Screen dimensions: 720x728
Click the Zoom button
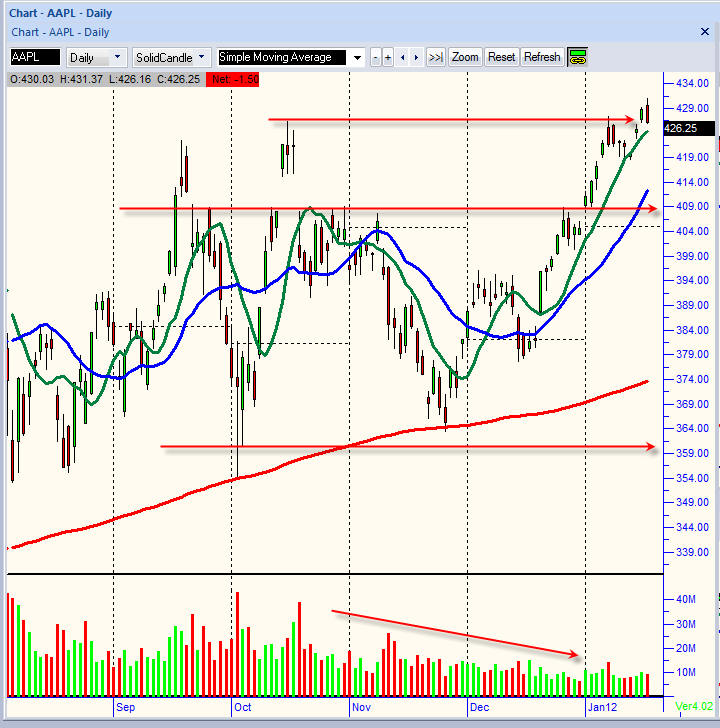coord(465,57)
